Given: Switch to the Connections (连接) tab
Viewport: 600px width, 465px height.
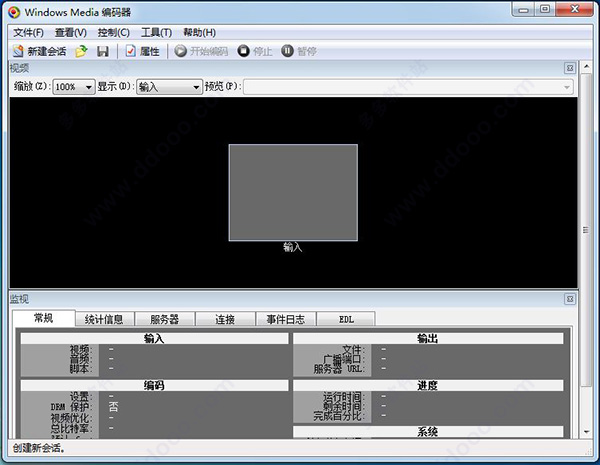Looking at the screenshot, I should (x=225, y=319).
